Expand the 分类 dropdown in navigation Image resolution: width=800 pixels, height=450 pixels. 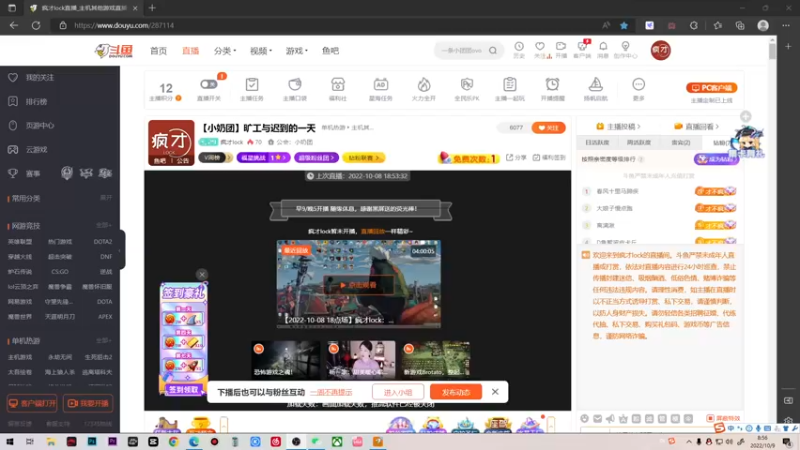(225, 51)
